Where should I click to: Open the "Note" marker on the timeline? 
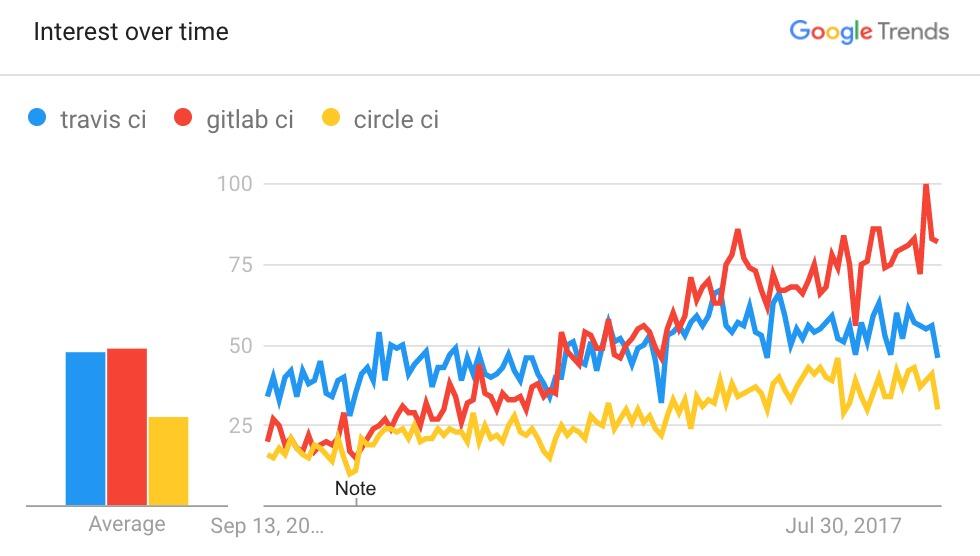pyautogui.click(x=355, y=489)
